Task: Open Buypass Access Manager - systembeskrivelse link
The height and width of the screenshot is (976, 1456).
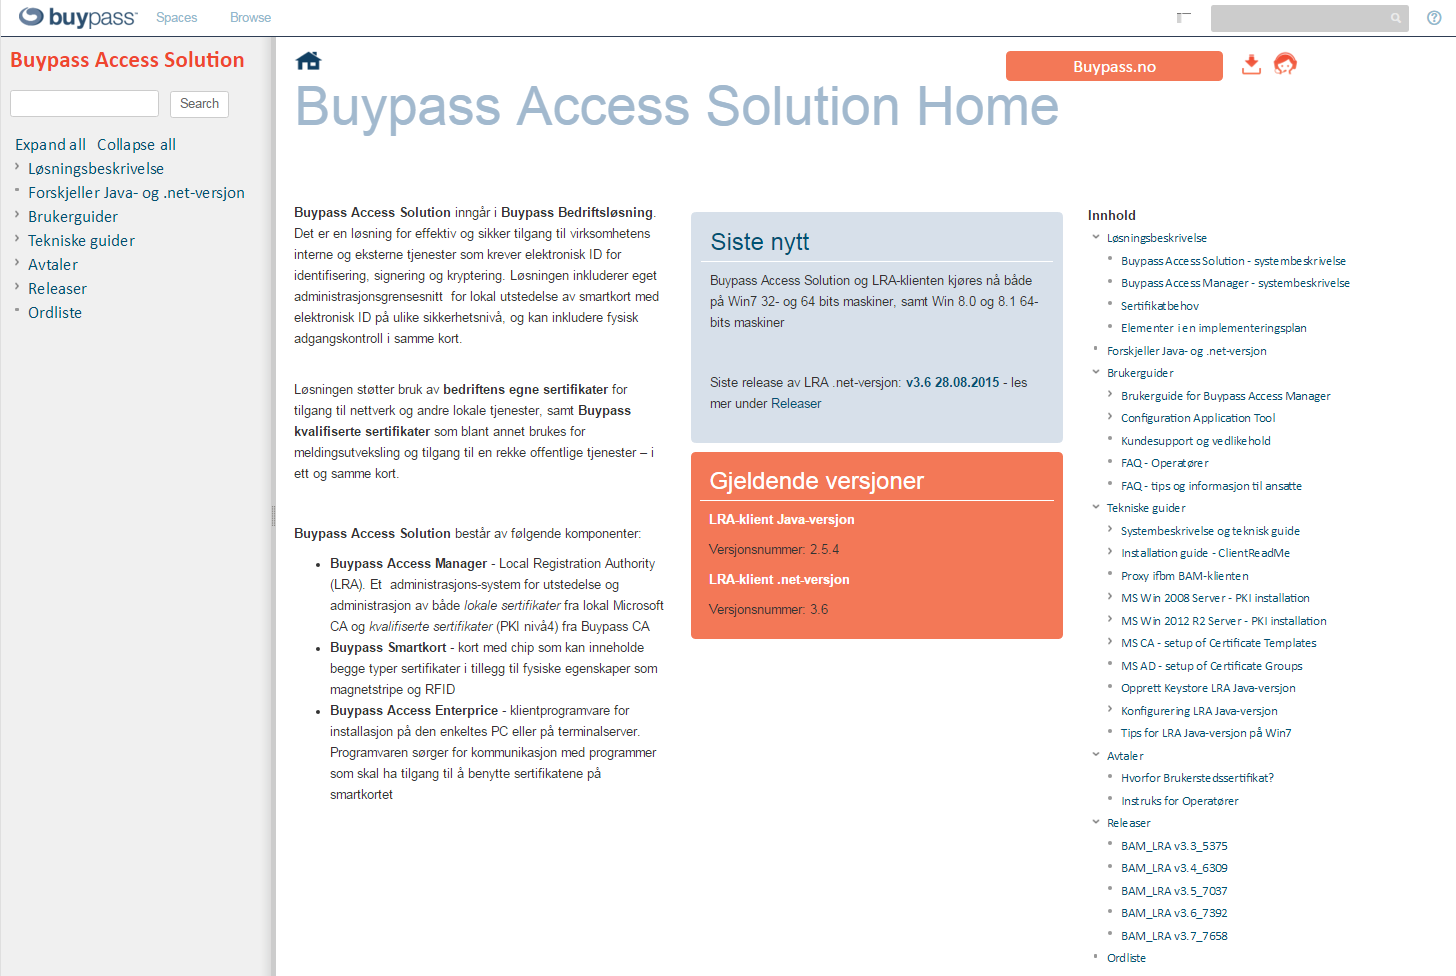Action: pyautogui.click(x=1235, y=284)
